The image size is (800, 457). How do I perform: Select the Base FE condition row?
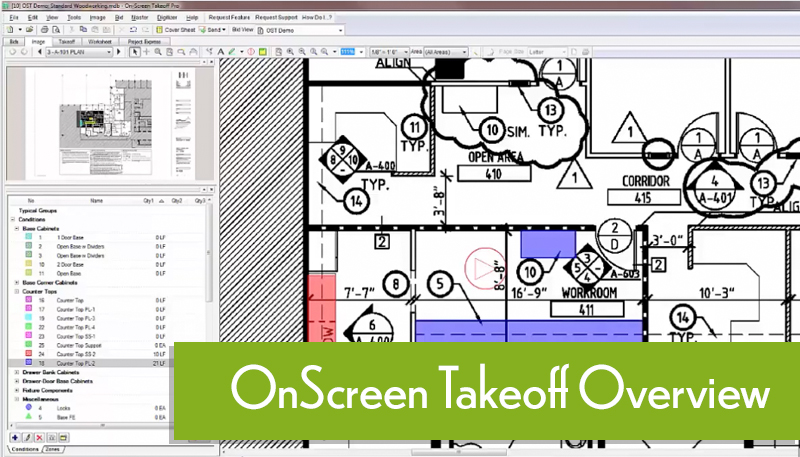point(92,417)
